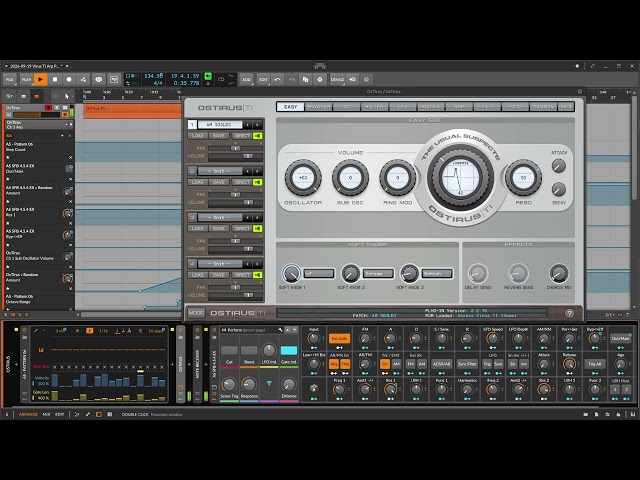
Task: Switch to the EASY tab in OsTIrus
Action: [x=290, y=107]
